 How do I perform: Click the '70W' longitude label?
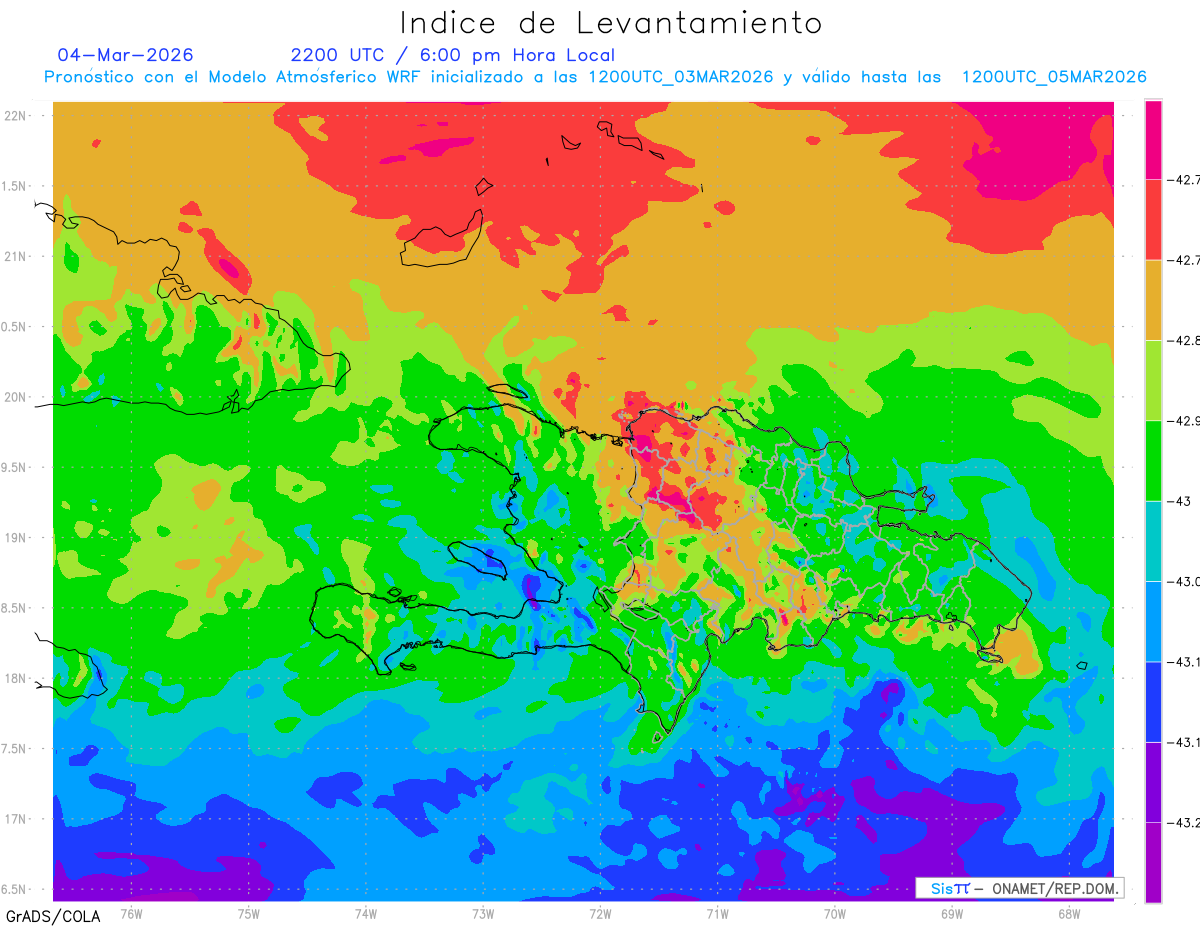click(x=835, y=913)
